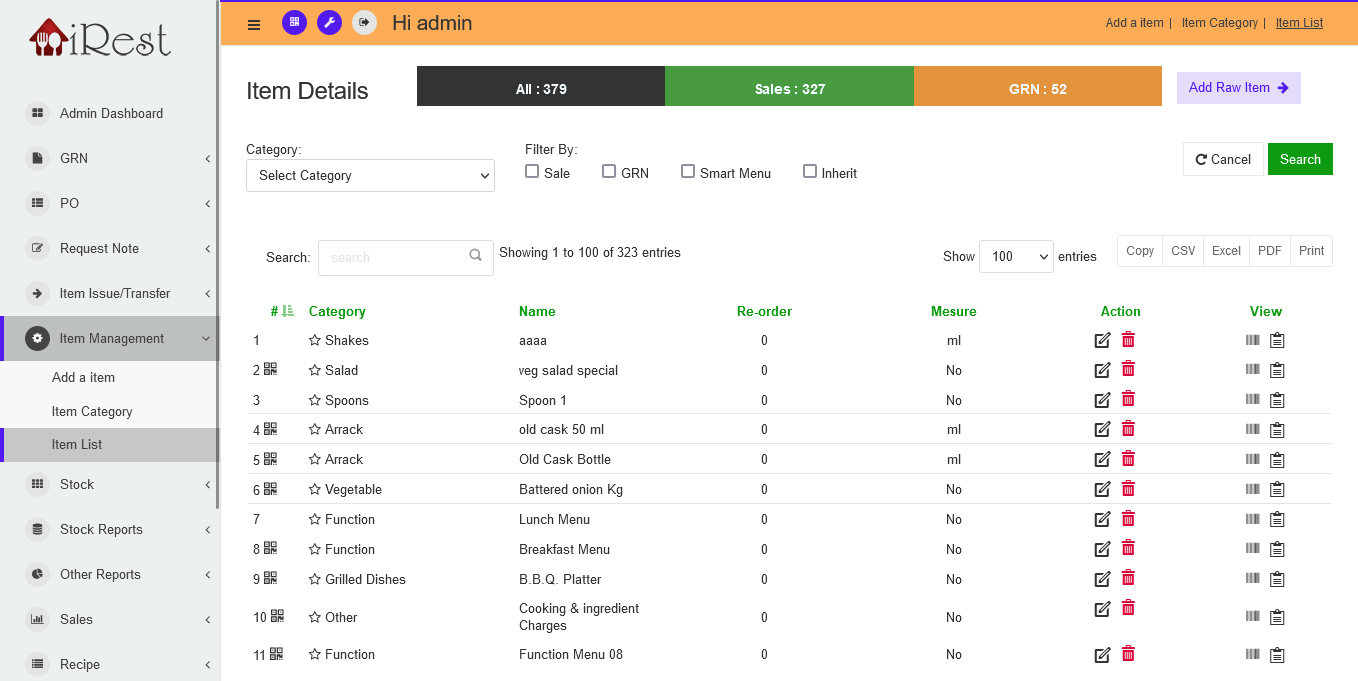Click the table search input field
The width and height of the screenshot is (1358, 681).
click(x=395, y=257)
